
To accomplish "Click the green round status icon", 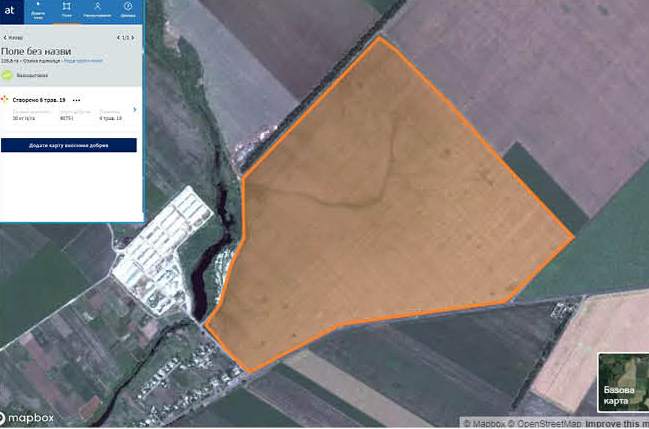I will pos(7,75).
